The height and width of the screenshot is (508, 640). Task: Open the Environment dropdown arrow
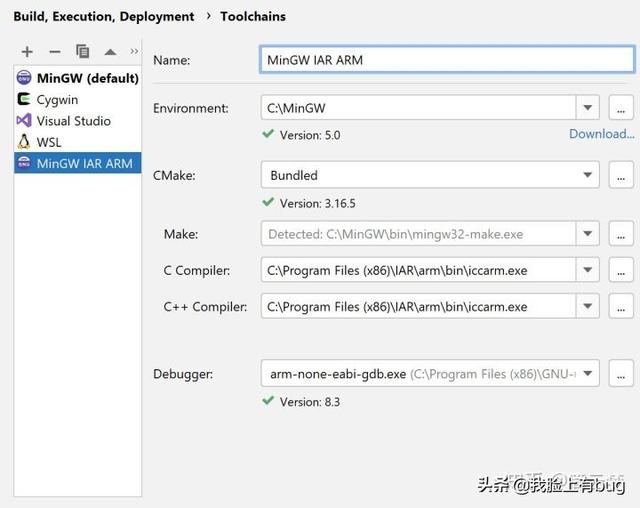tap(587, 108)
